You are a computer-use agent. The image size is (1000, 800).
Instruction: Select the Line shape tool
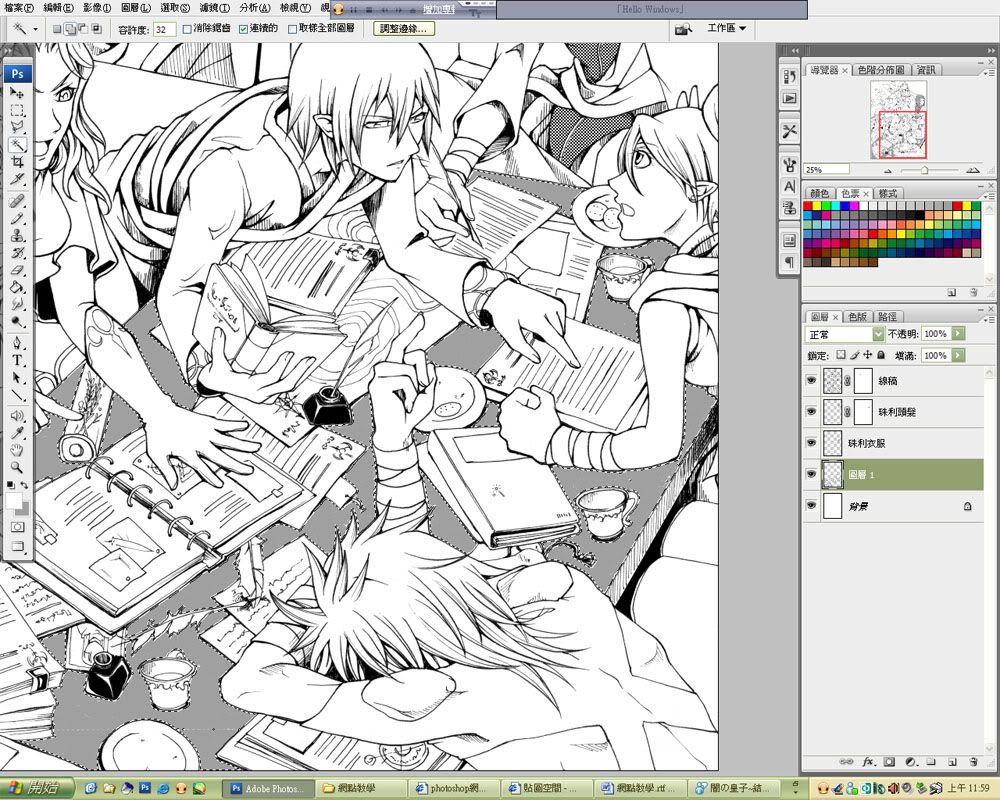pos(17,395)
